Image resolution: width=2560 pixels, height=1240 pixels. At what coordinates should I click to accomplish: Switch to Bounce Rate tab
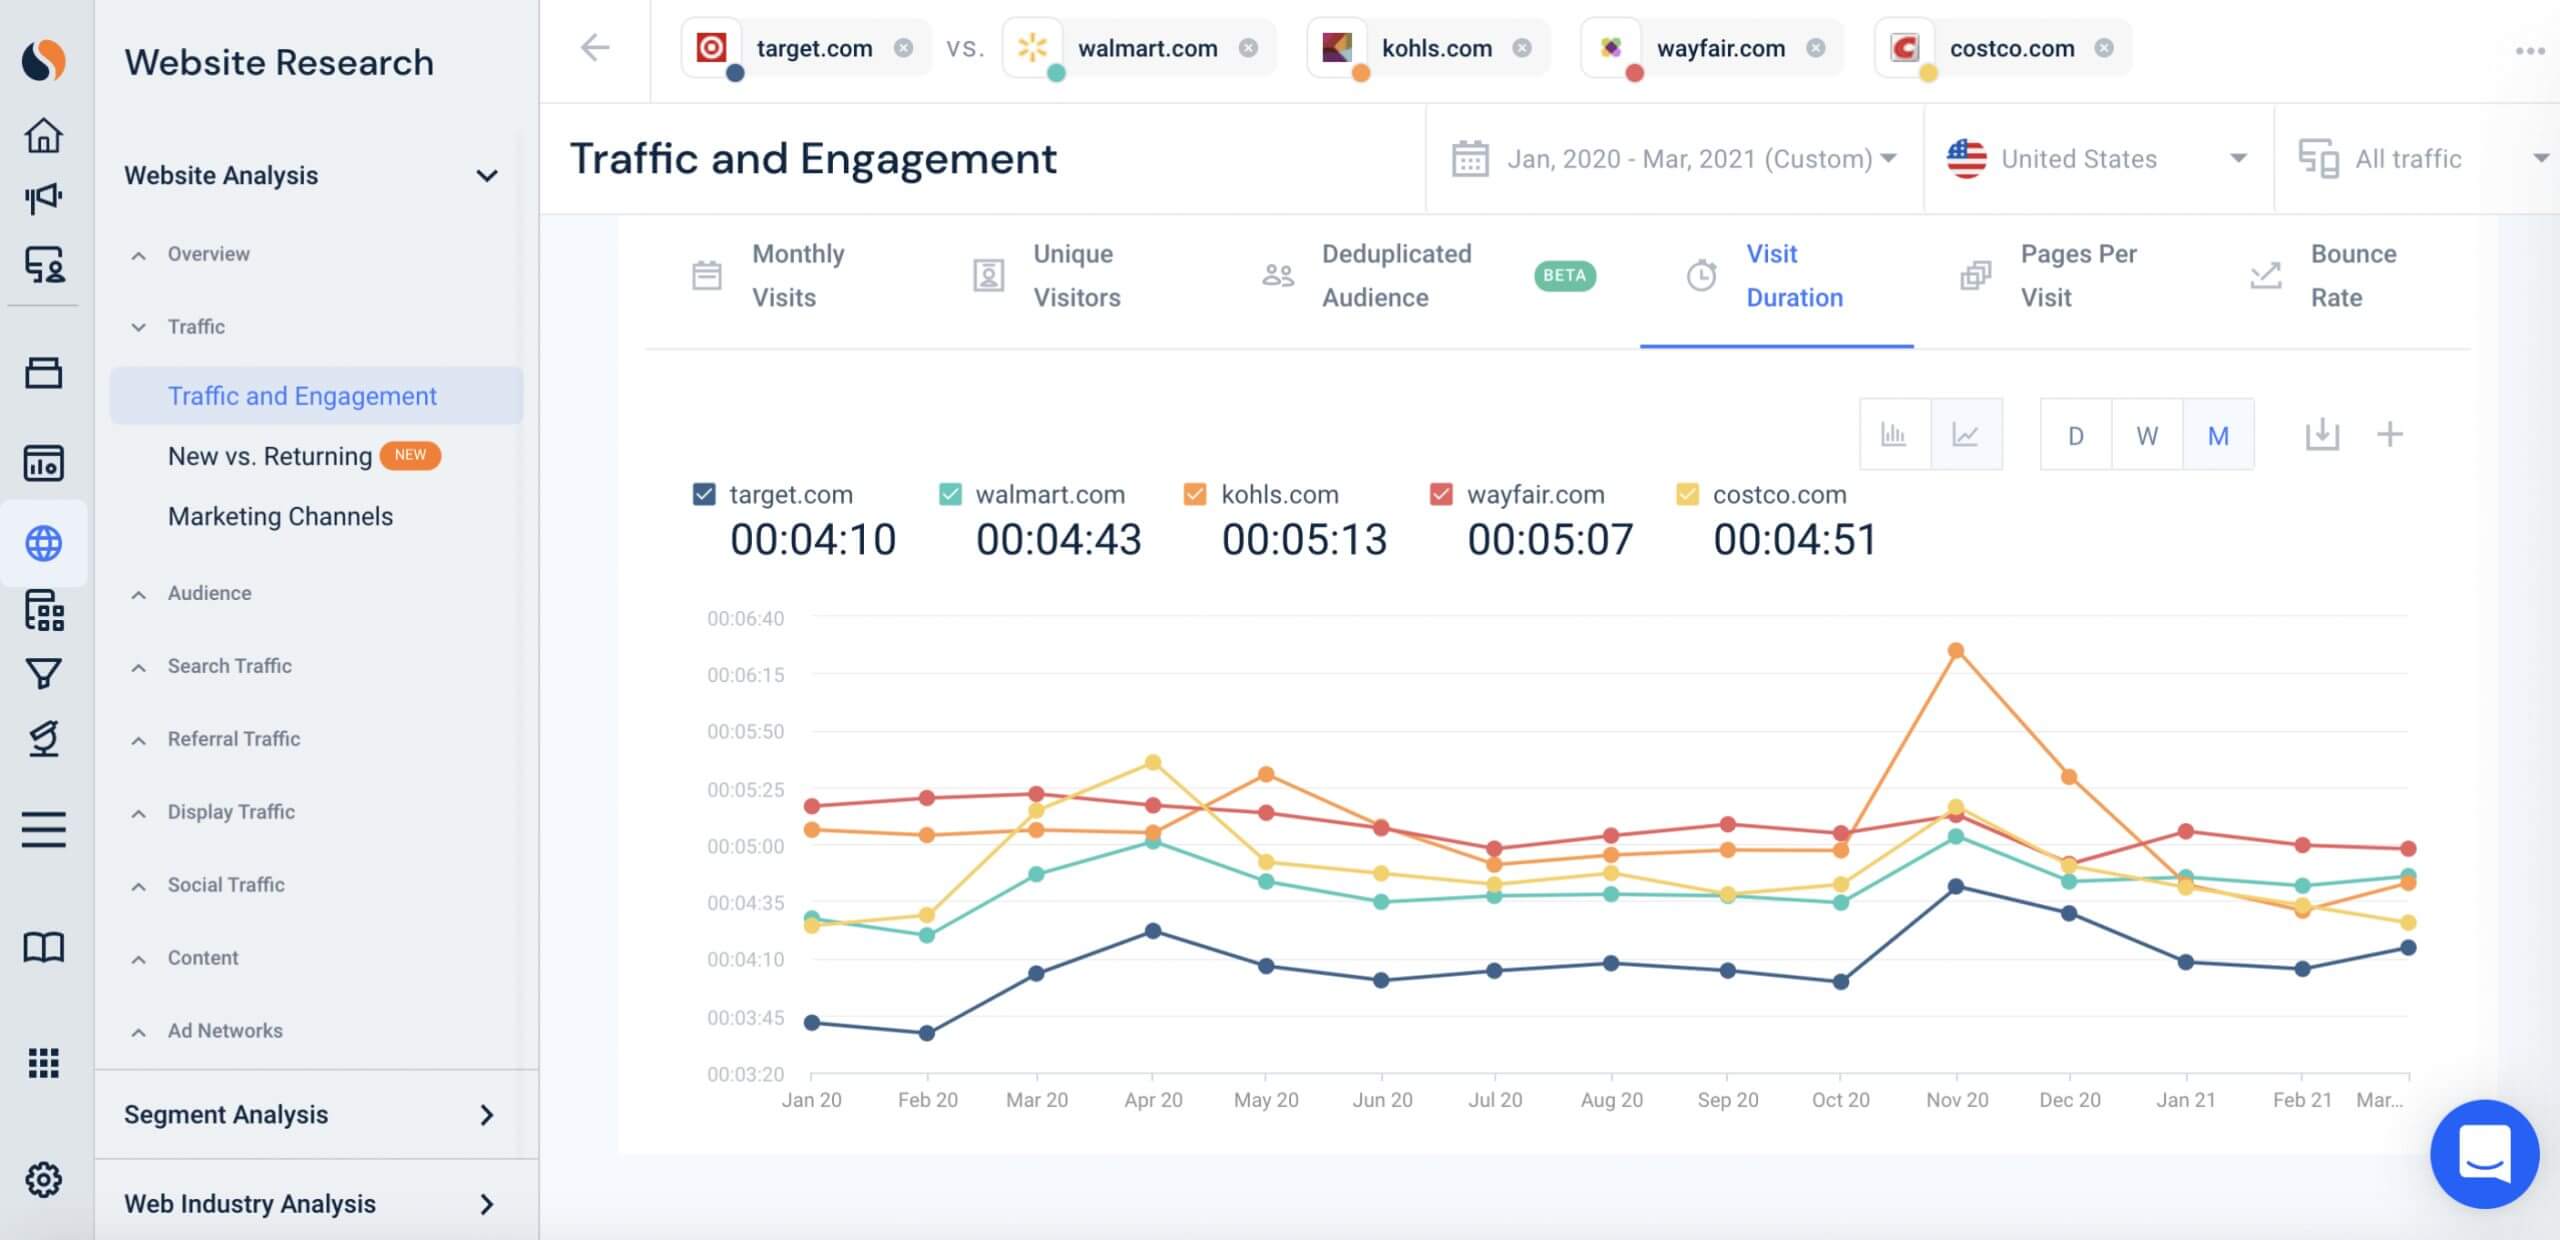coord(2324,276)
